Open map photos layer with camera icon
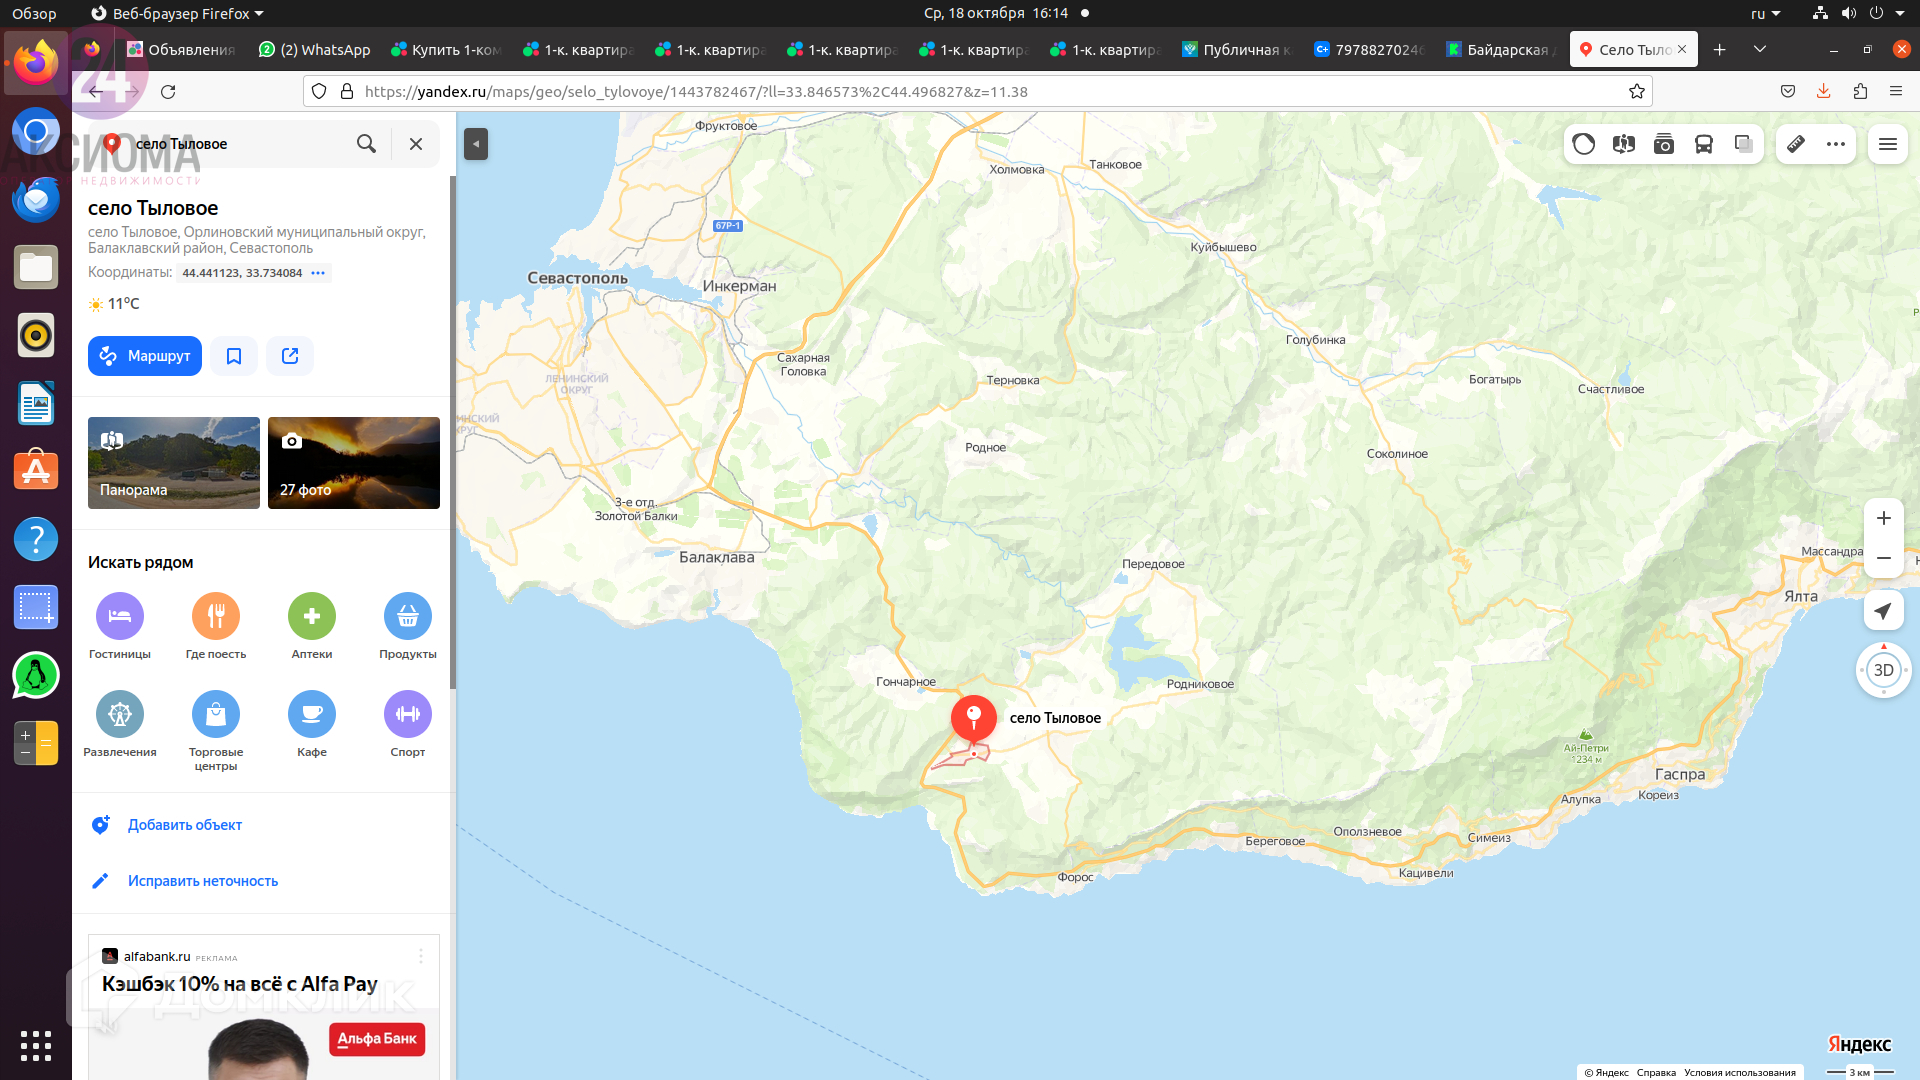This screenshot has height=1080, width=1920. click(x=1664, y=144)
